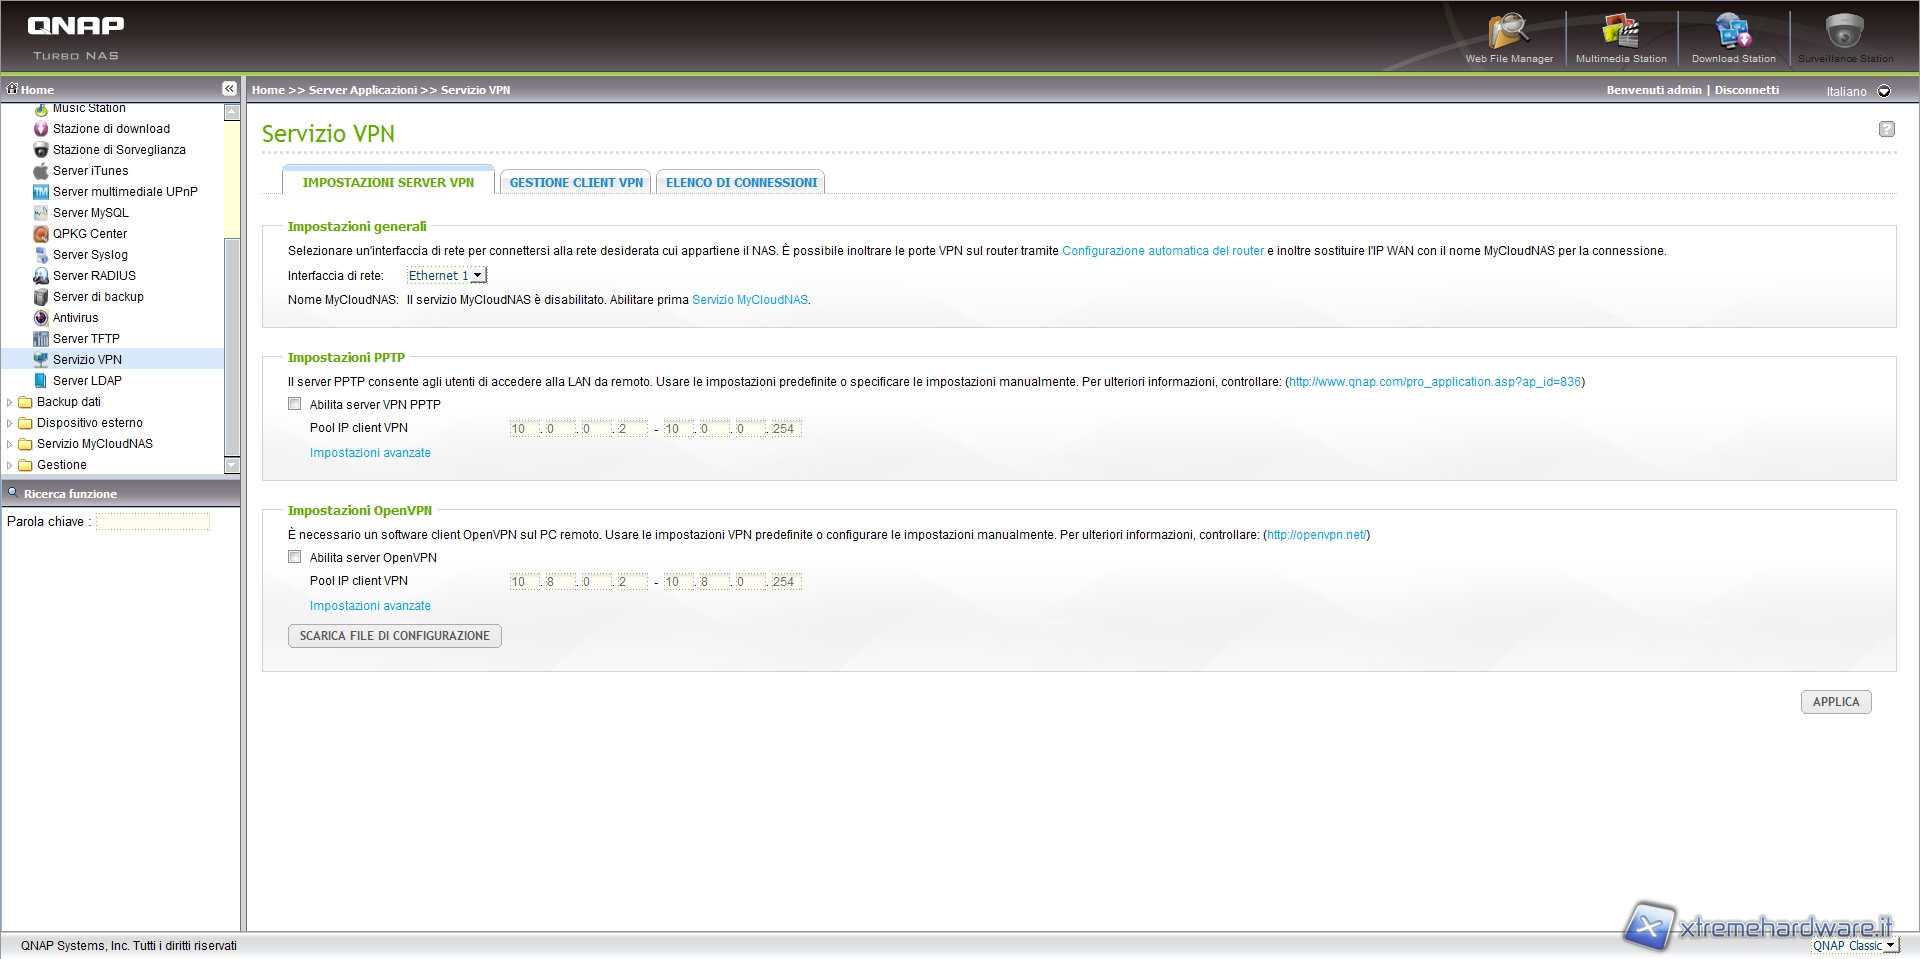Screen dimensions: 1920x959
Task: Open Web File Manager icon
Action: pyautogui.click(x=1508, y=35)
